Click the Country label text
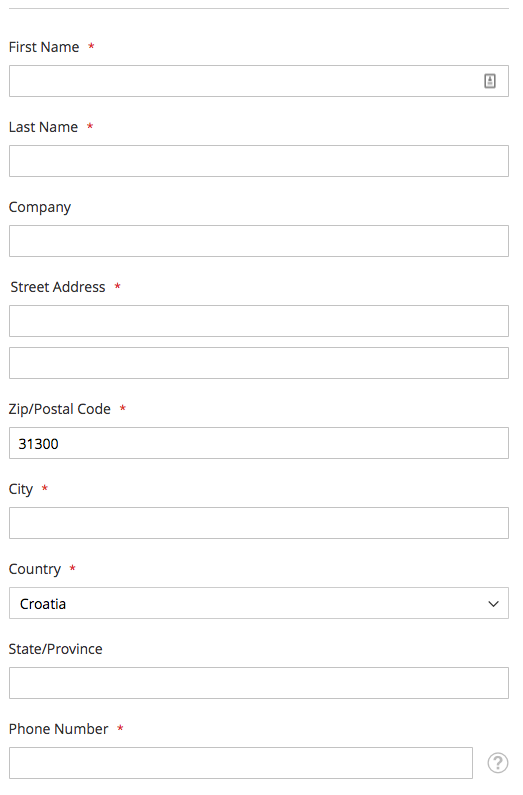The image size is (523, 795). (35, 569)
